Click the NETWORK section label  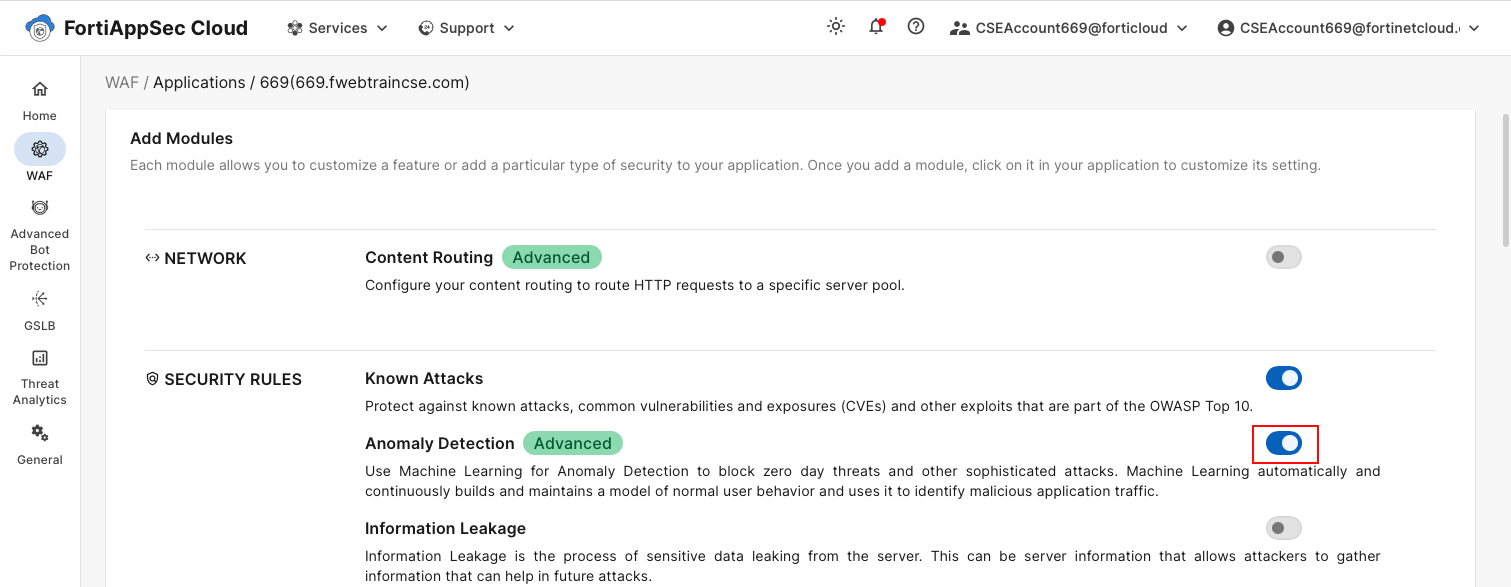(x=205, y=258)
